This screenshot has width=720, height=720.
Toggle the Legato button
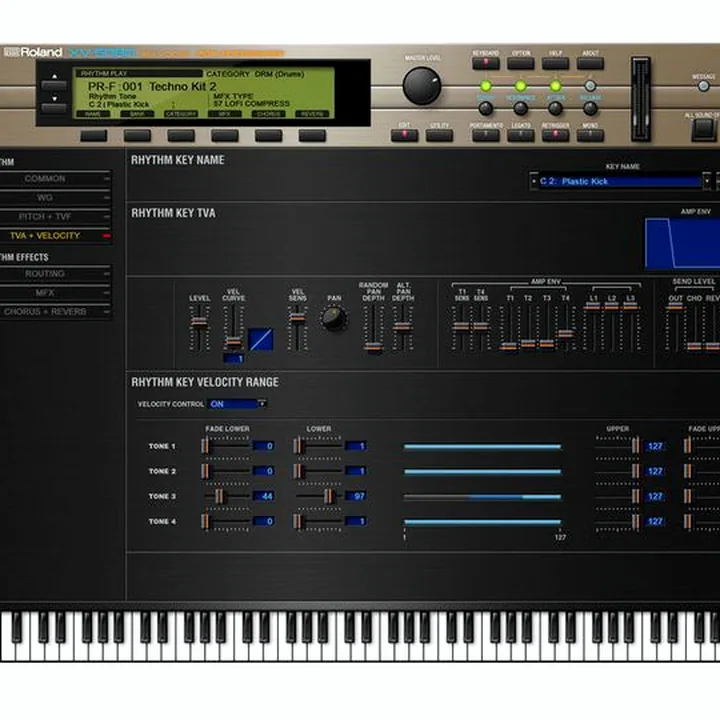pyautogui.click(x=520, y=135)
